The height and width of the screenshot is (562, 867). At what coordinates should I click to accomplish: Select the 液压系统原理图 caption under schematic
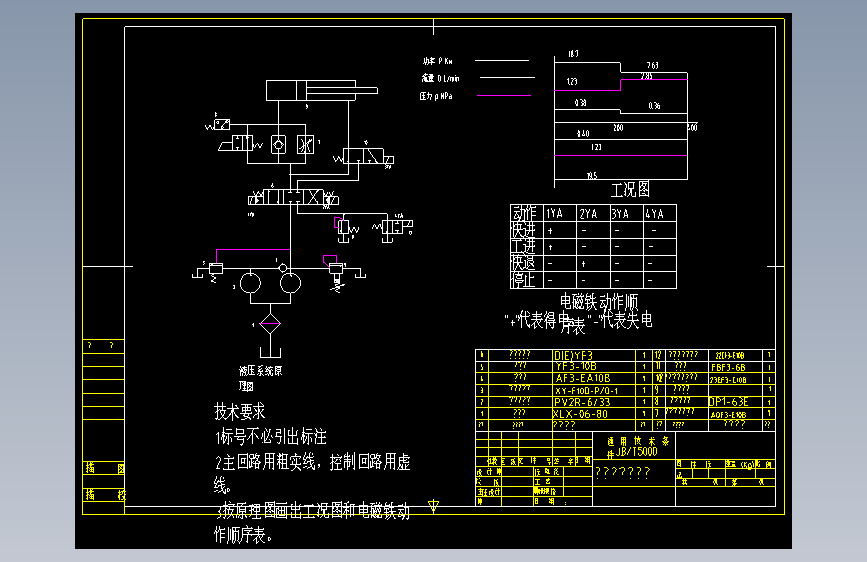260,378
